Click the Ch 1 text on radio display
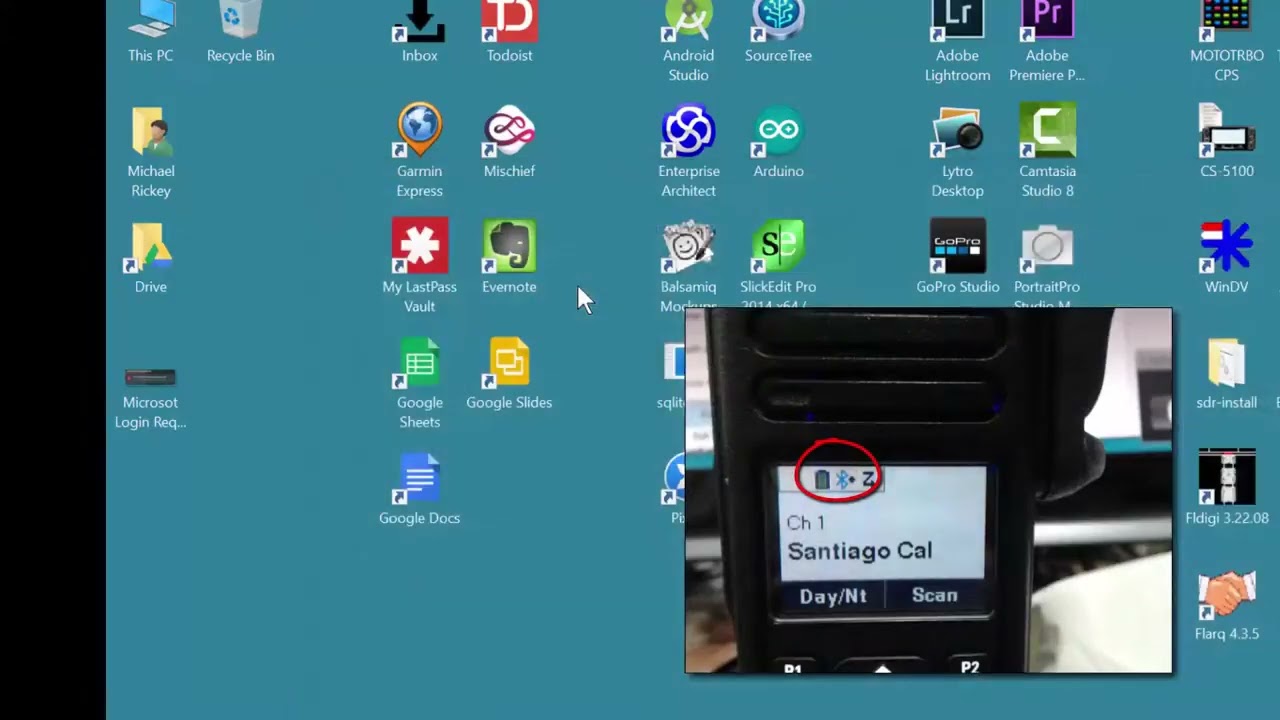Viewport: 1280px width, 720px height. tap(806, 522)
